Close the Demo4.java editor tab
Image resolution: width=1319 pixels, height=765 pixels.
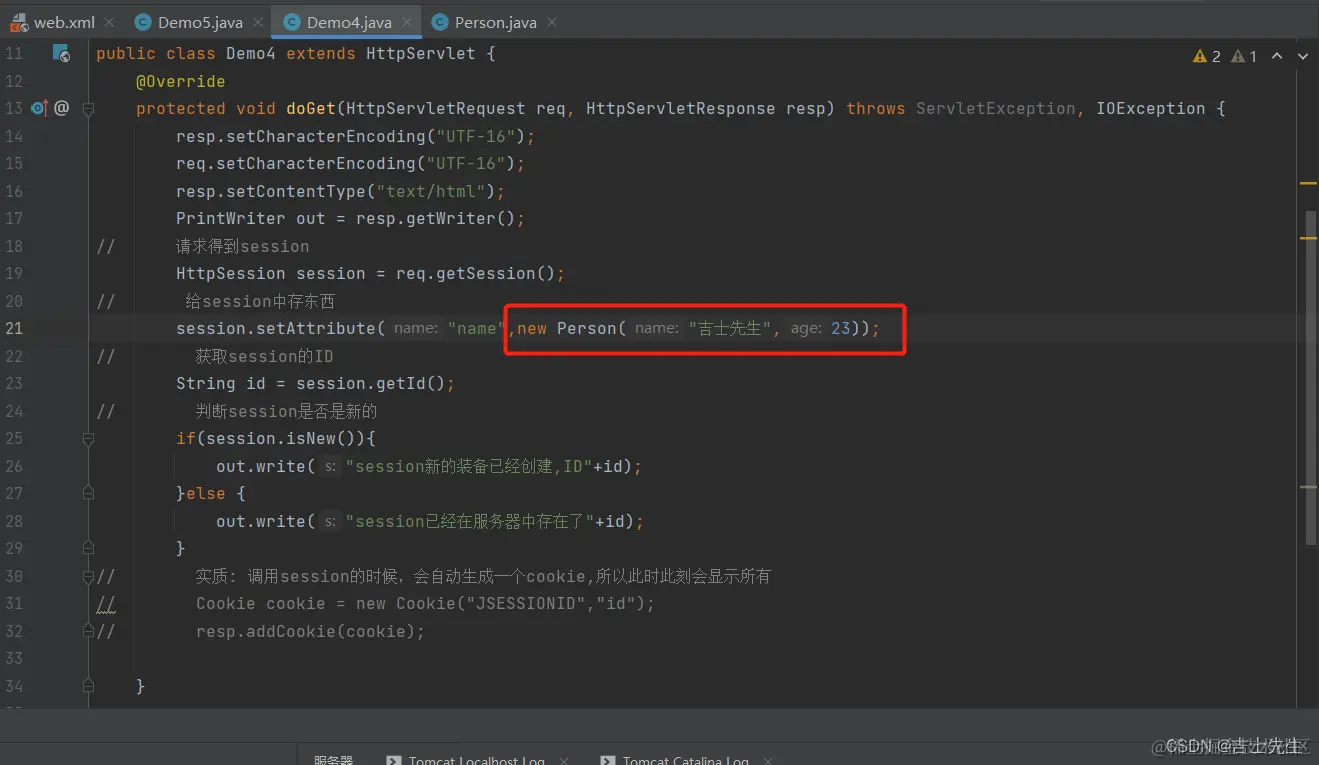[x=406, y=22]
